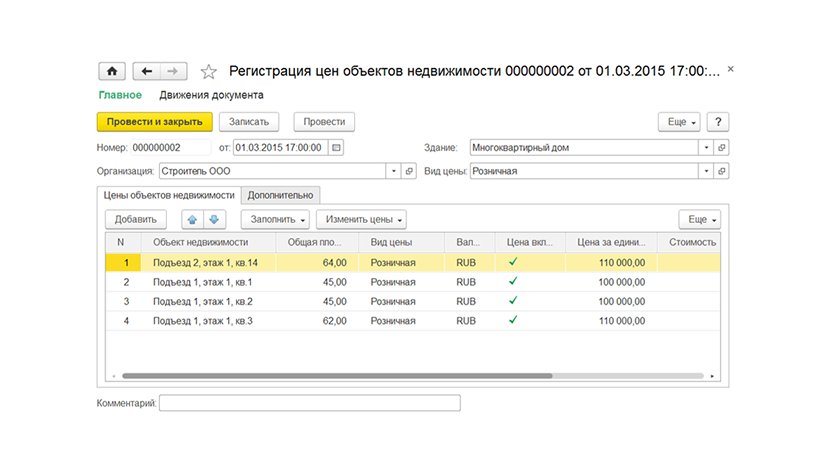This screenshot has height=469, width=830.
Task: Click price cell 110 000,00 in row 4
Action: [x=611, y=321]
